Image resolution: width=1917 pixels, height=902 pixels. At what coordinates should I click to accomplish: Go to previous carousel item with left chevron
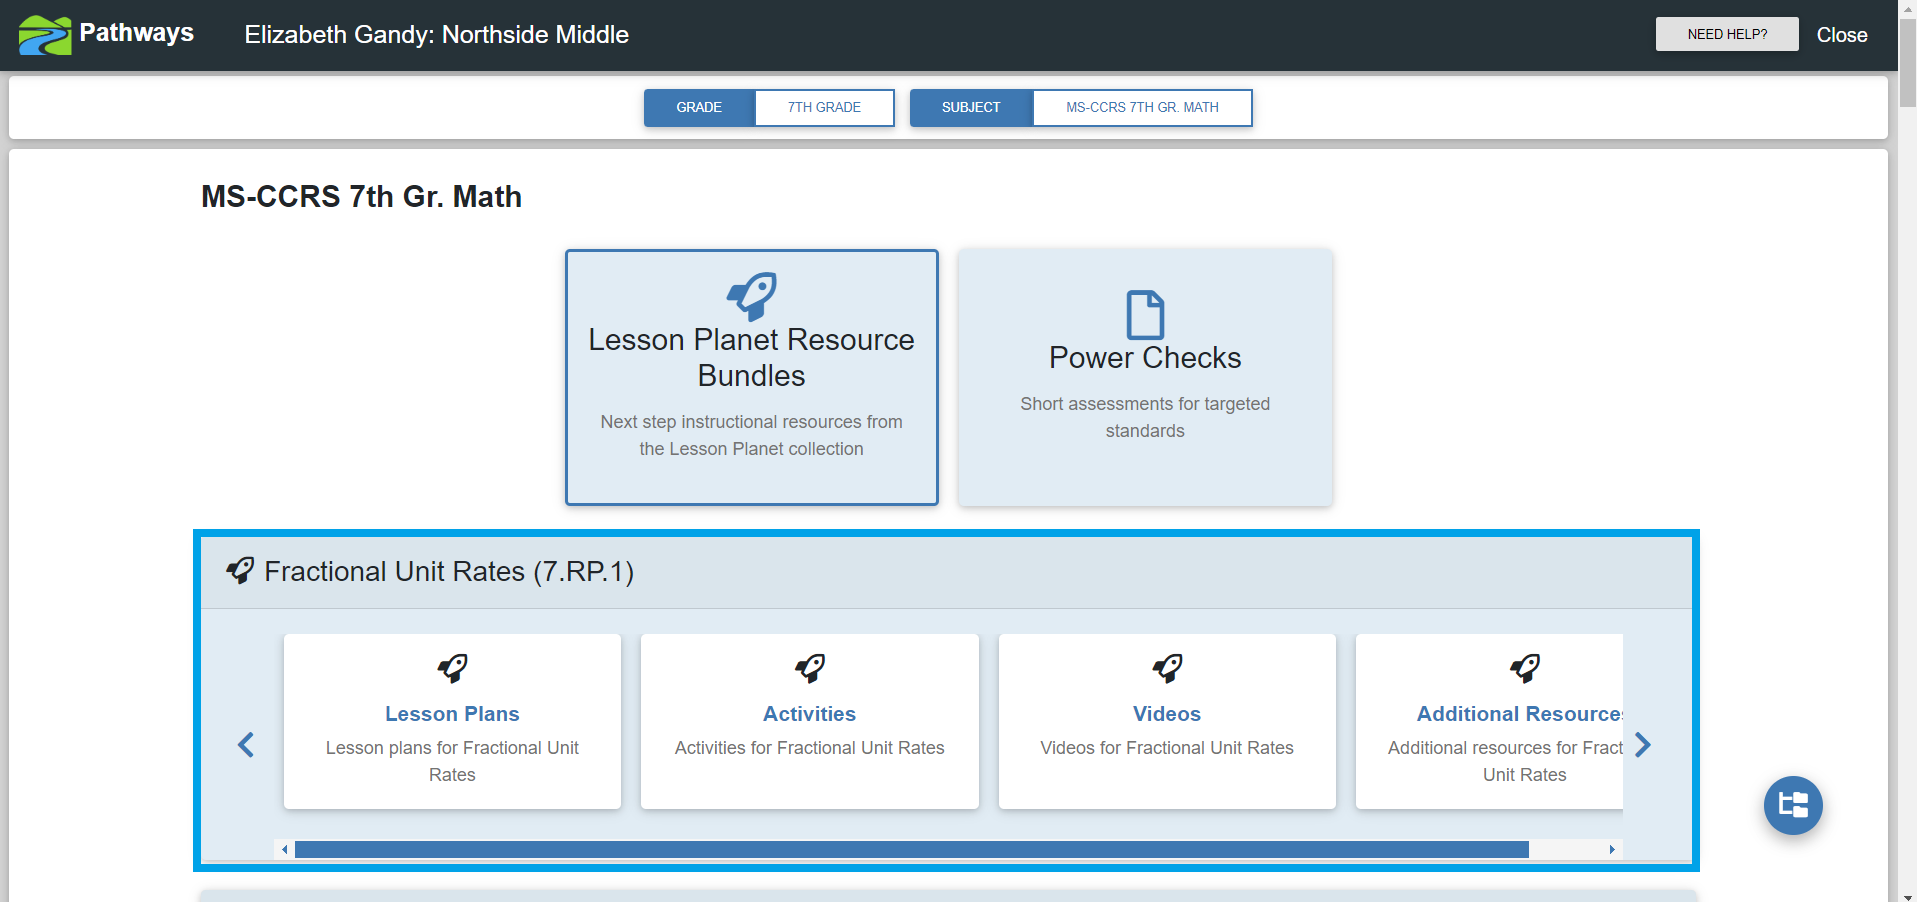point(246,745)
